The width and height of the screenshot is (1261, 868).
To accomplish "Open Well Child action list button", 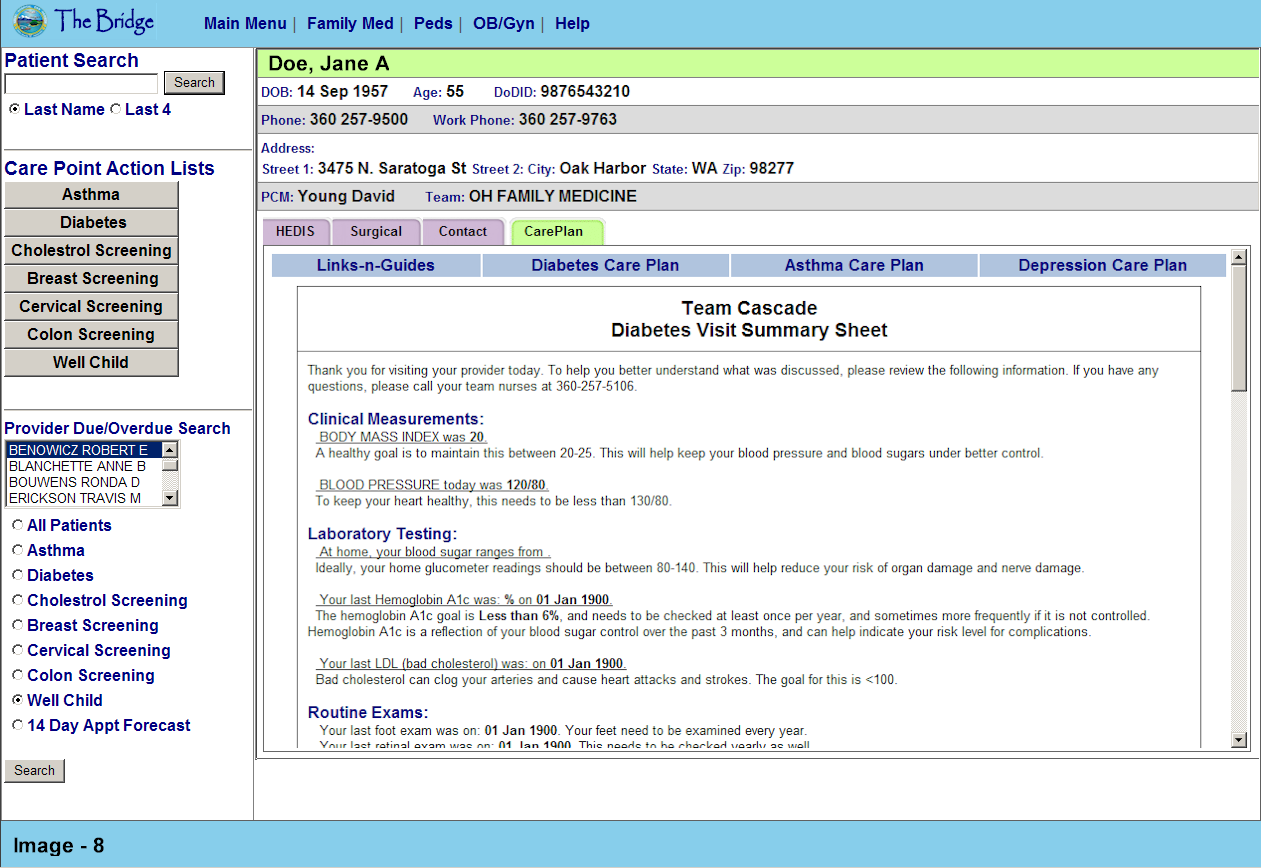I will (x=91, y=363).
